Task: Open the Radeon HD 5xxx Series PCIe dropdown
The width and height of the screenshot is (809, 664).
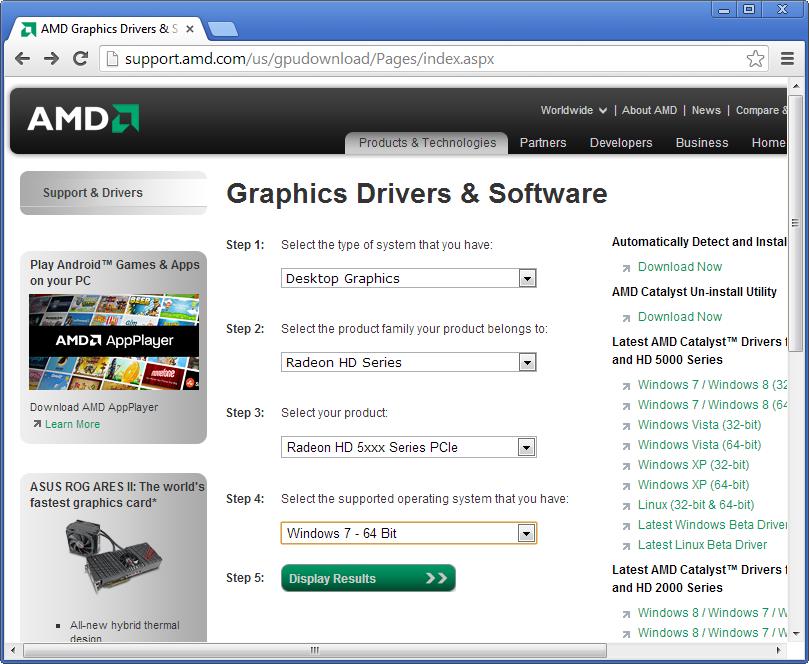Action: click(409, 447)
